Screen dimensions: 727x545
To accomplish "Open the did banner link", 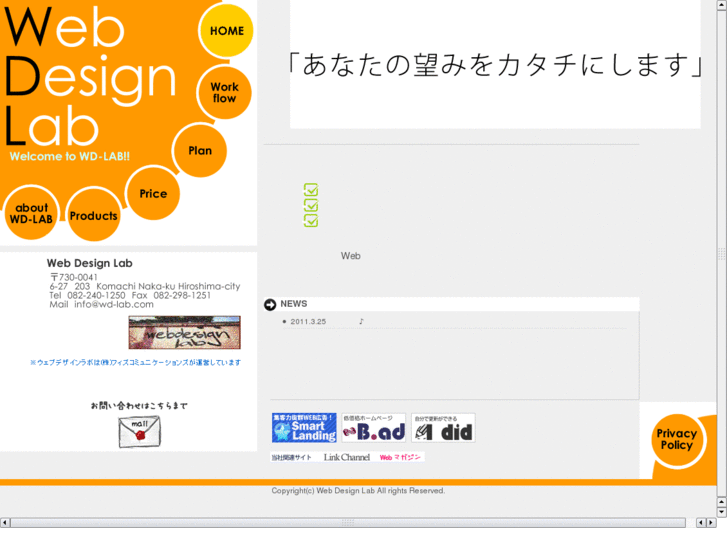I will 443,427.
